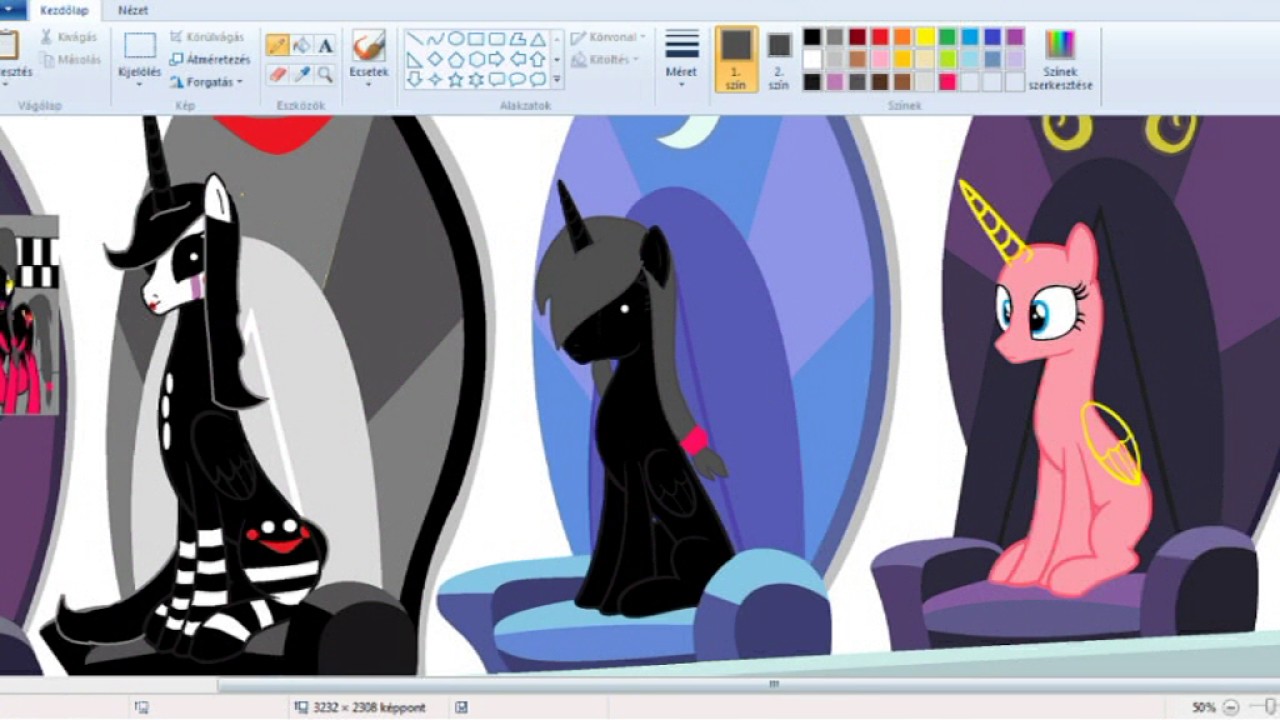
Task: Click the zoom out minus button
Action: 1231,707
